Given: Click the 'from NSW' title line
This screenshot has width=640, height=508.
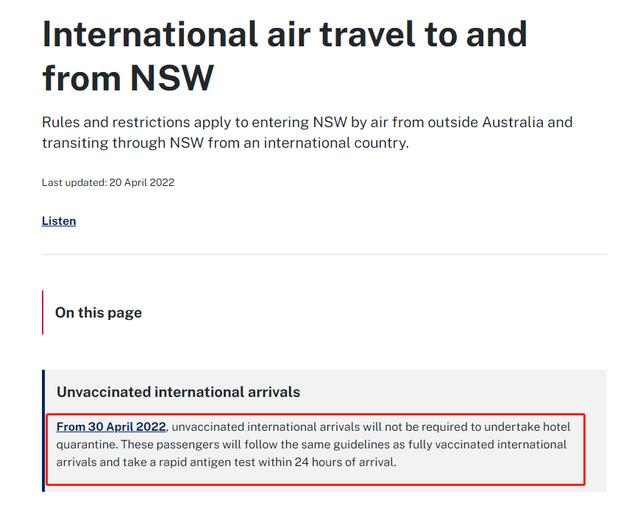Looking at the screenshot, I should [x=128, y=78].
